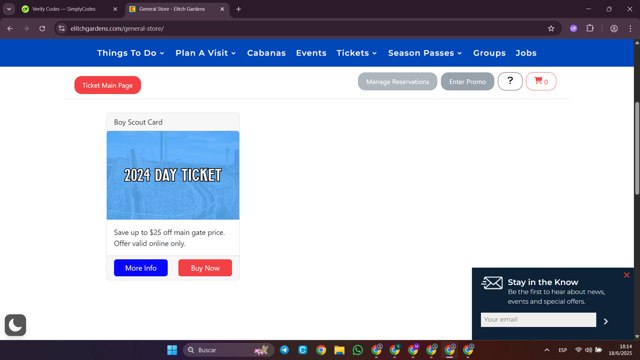Click the Ticket Main Page button
The height and width of the screenshot is (360, 640).
coord(107,85)
